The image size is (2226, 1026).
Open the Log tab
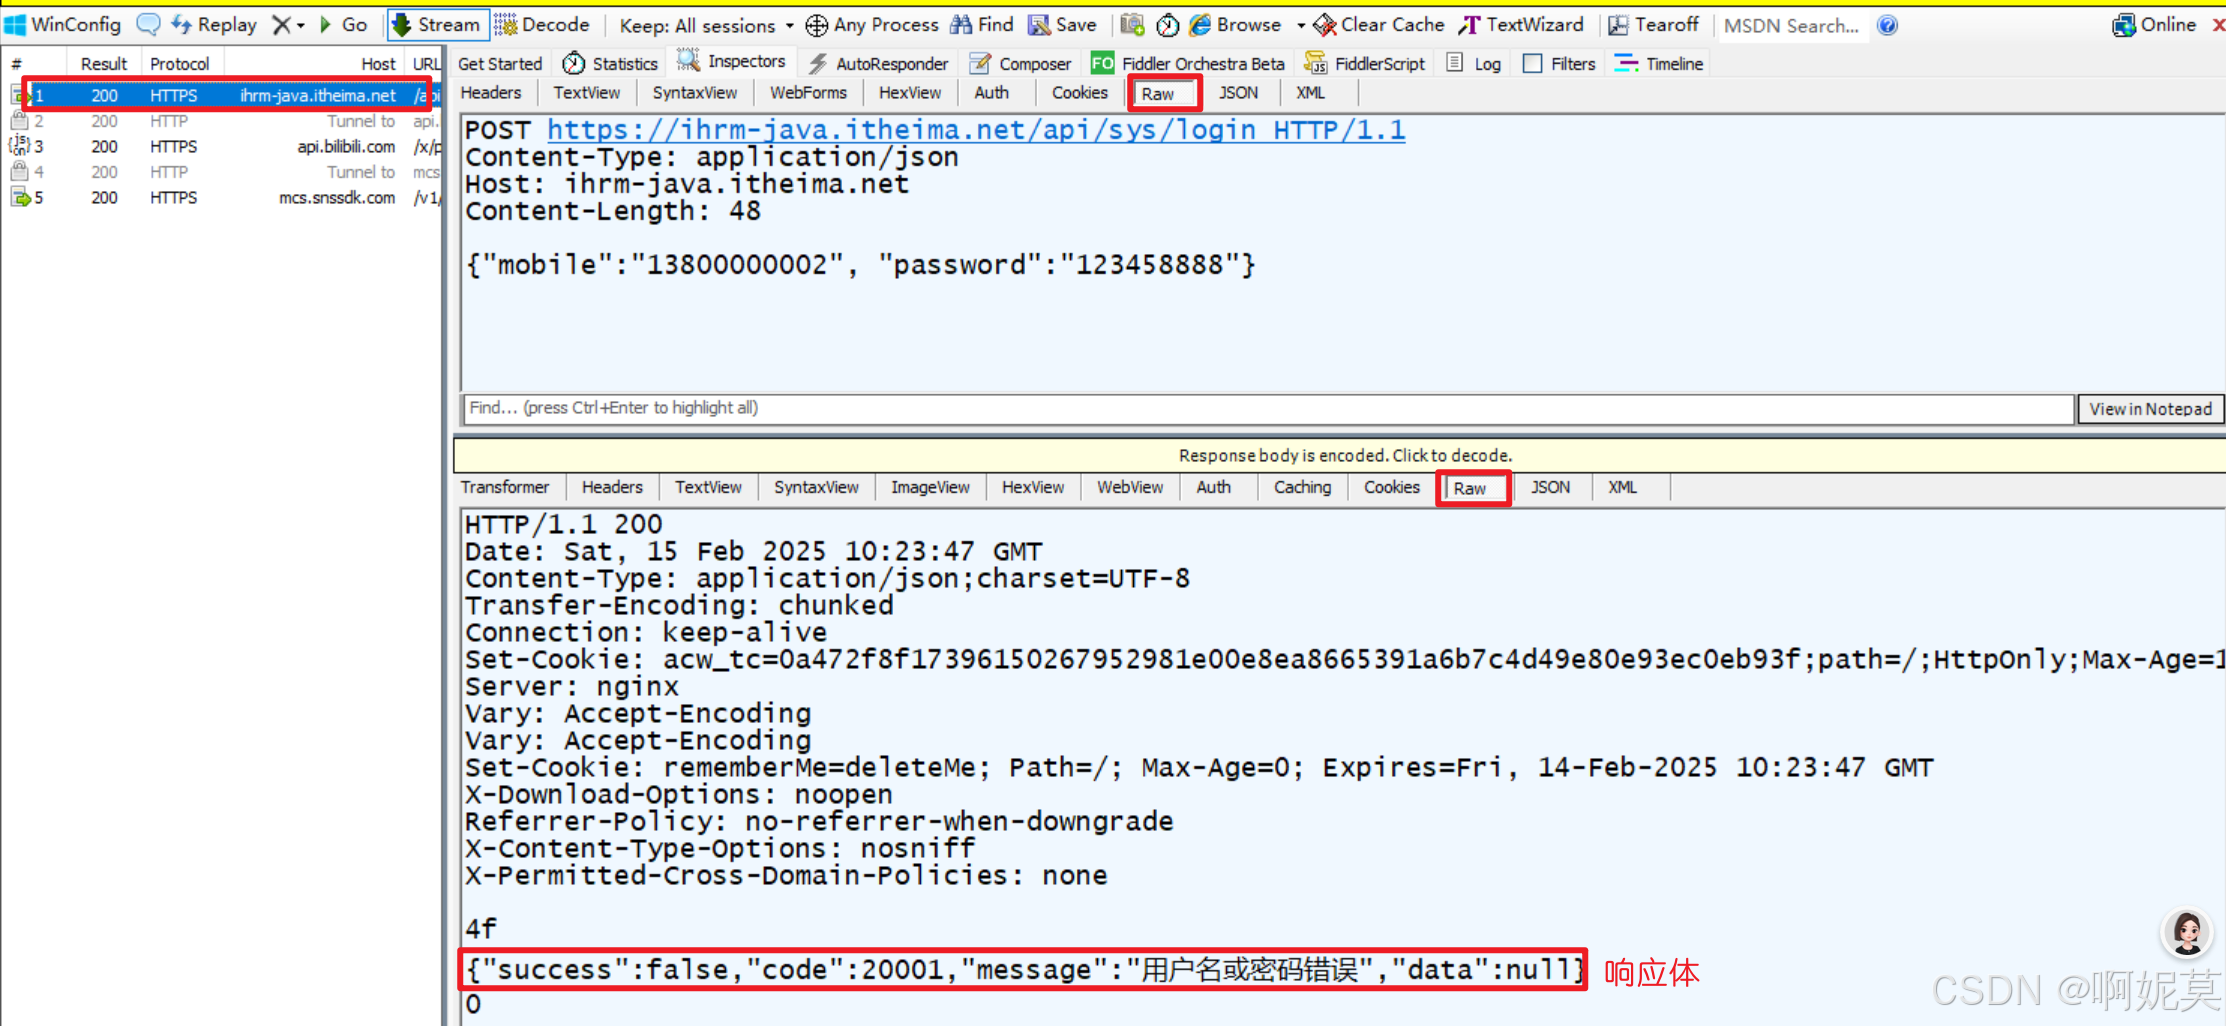1474,64
